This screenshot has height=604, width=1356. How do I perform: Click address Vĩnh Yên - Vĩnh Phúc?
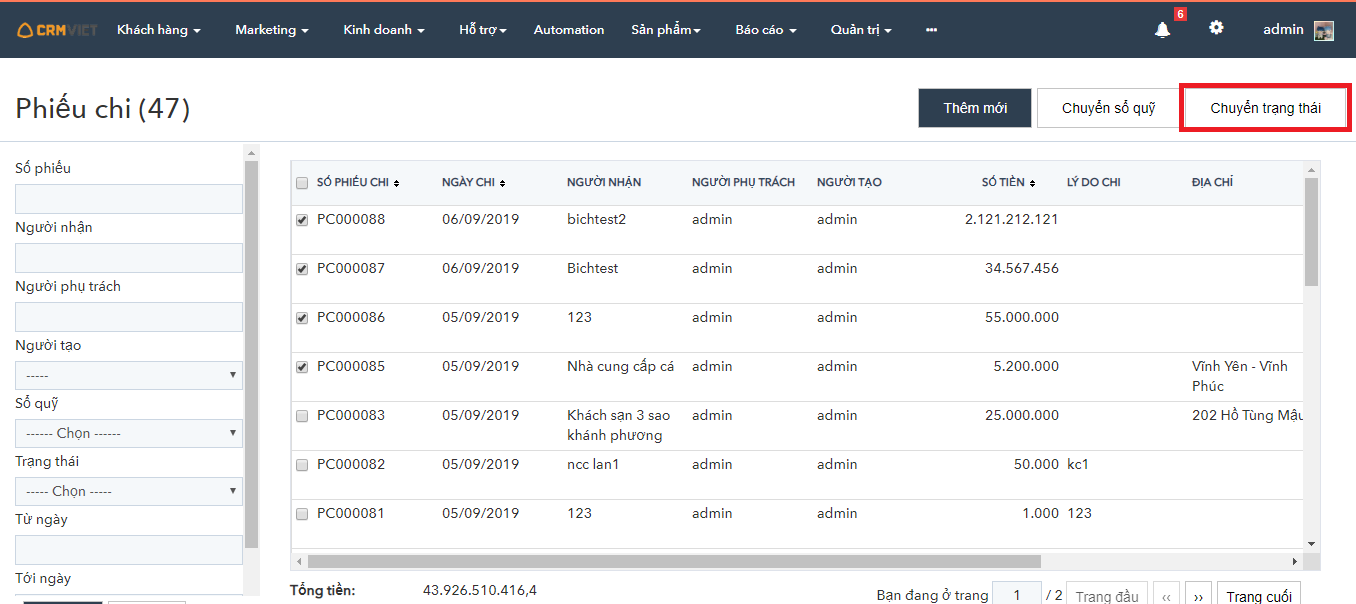pos(1240,377)
